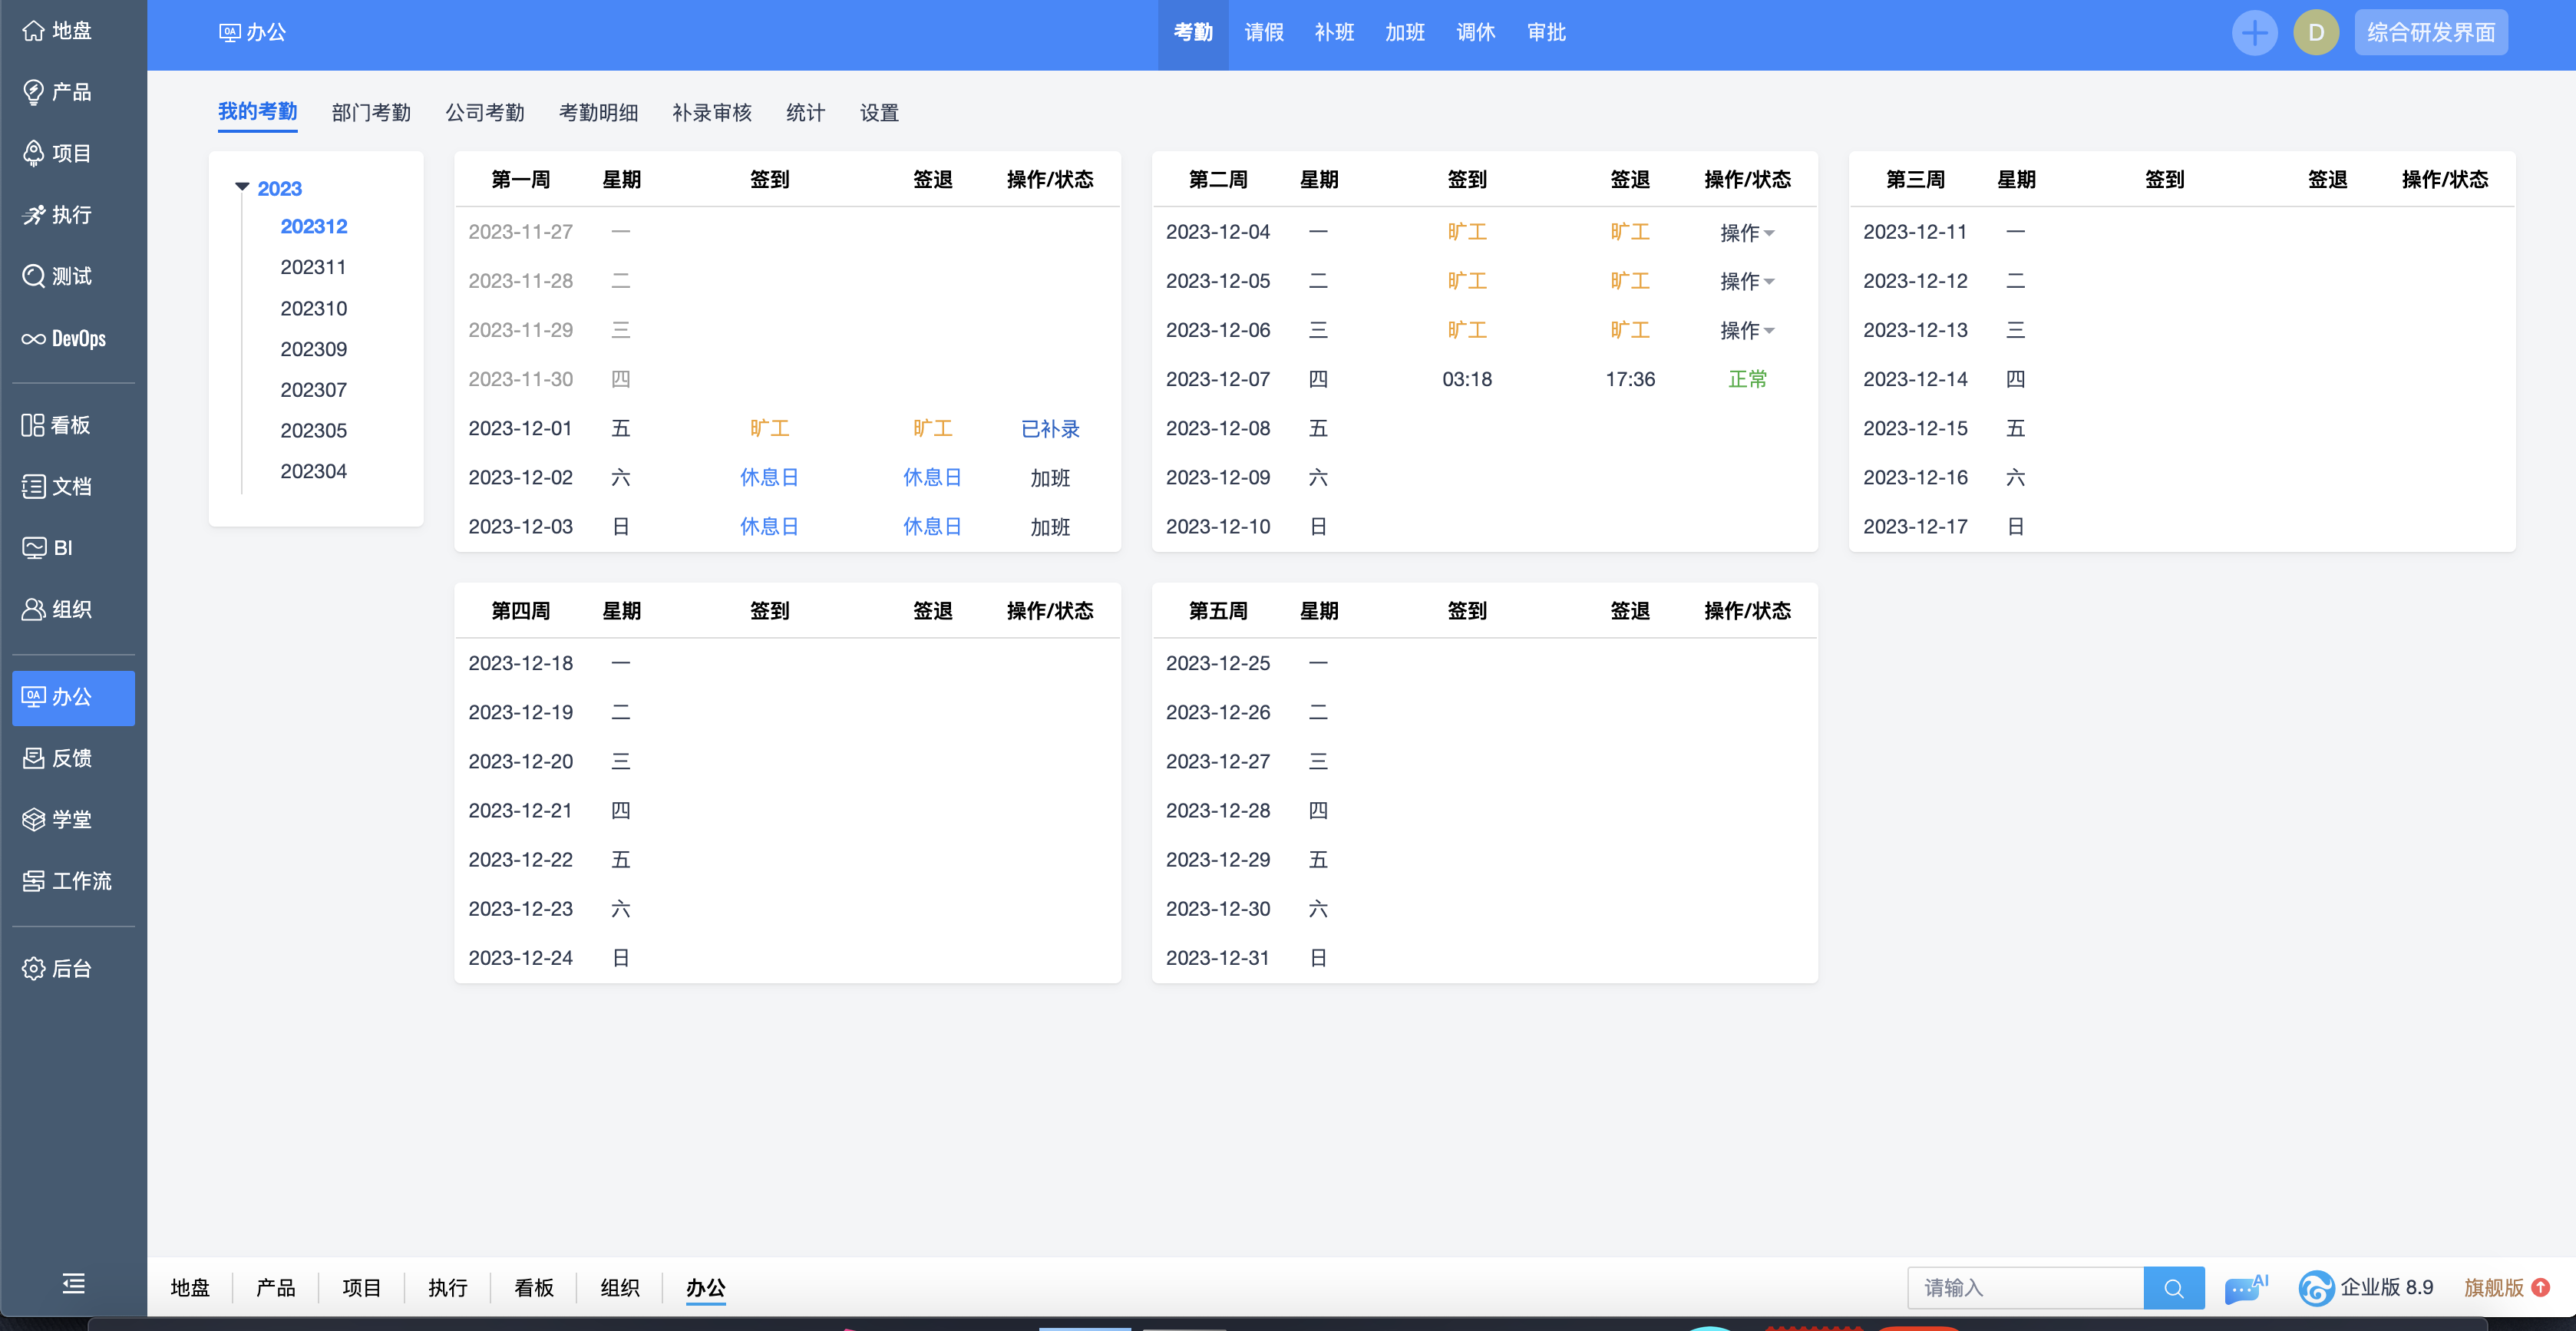Switch to the 加班 top tab
This screenshot has height=1331, width=2576.
click(1404, 32)
